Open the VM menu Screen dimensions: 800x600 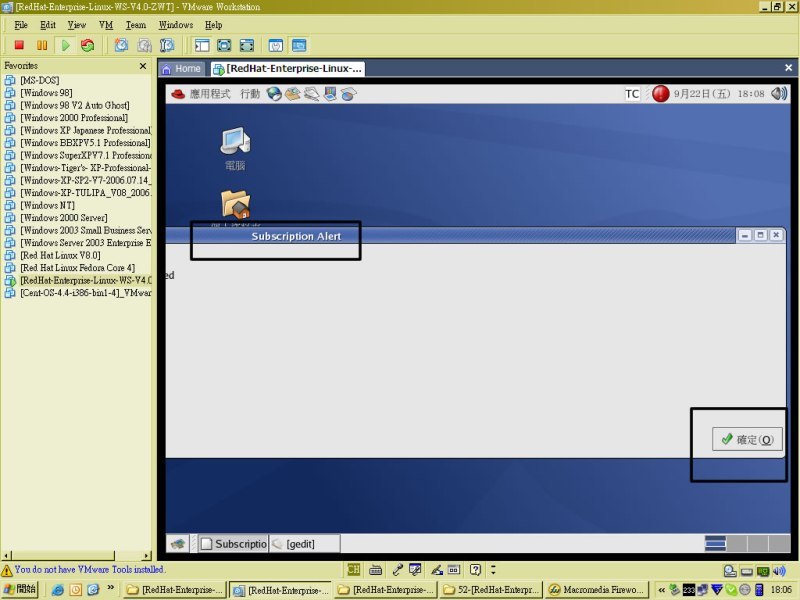click(x=106, y=25)
